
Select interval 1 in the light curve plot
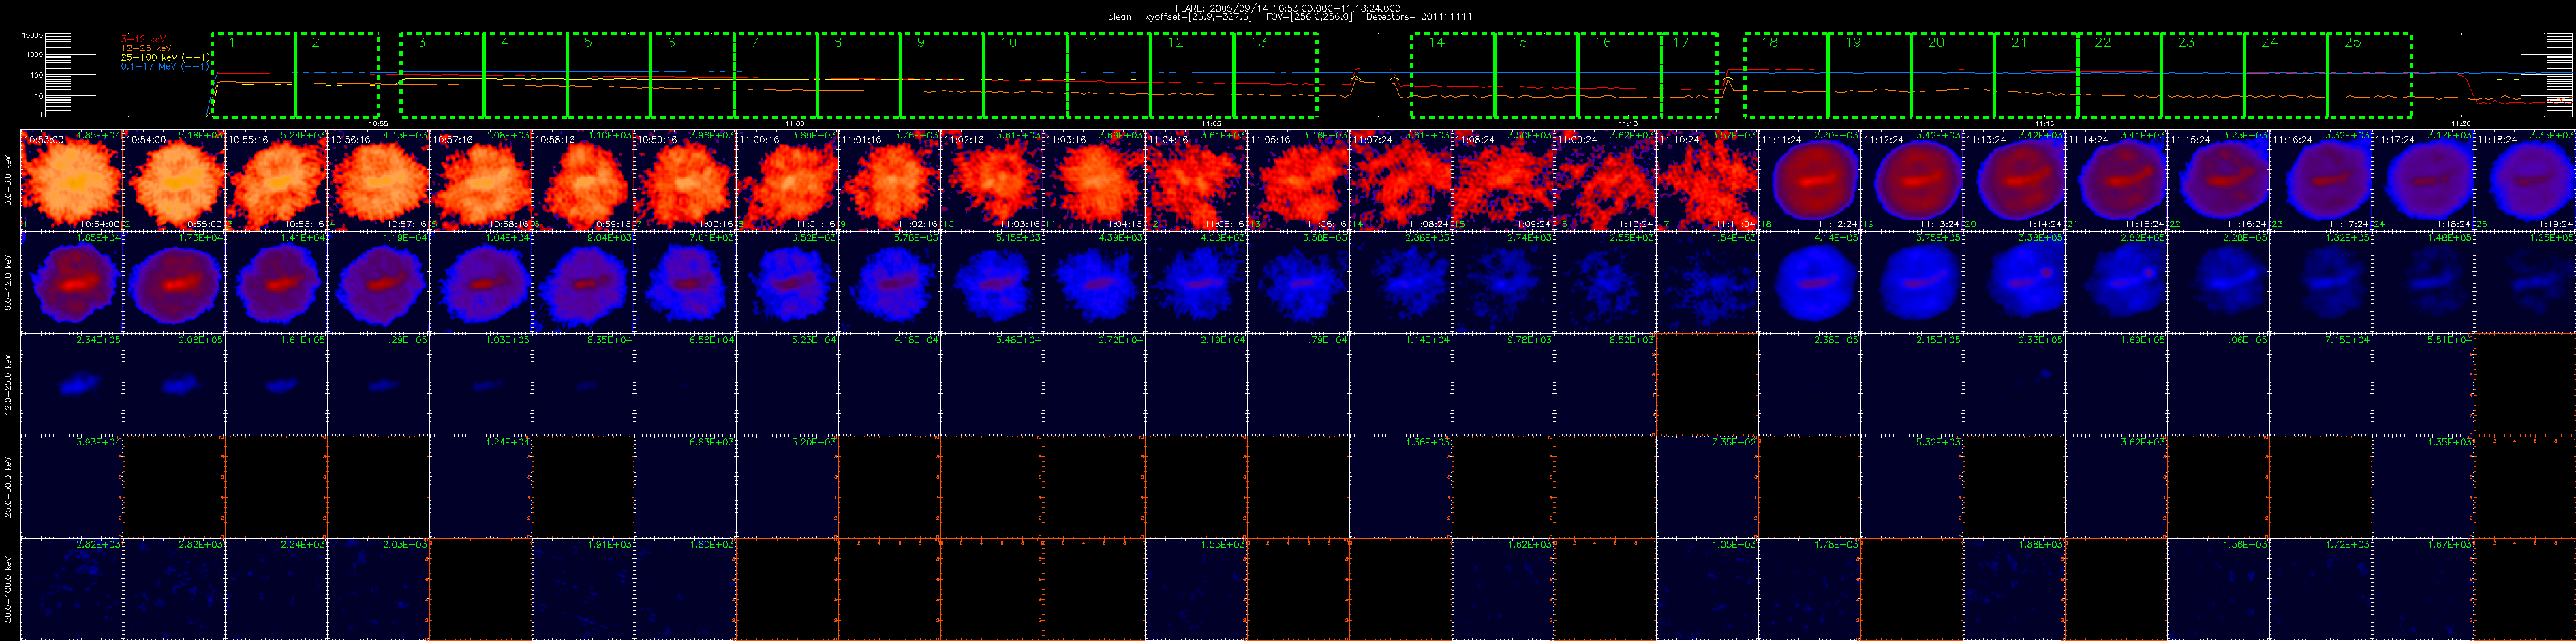click(254, 75)
